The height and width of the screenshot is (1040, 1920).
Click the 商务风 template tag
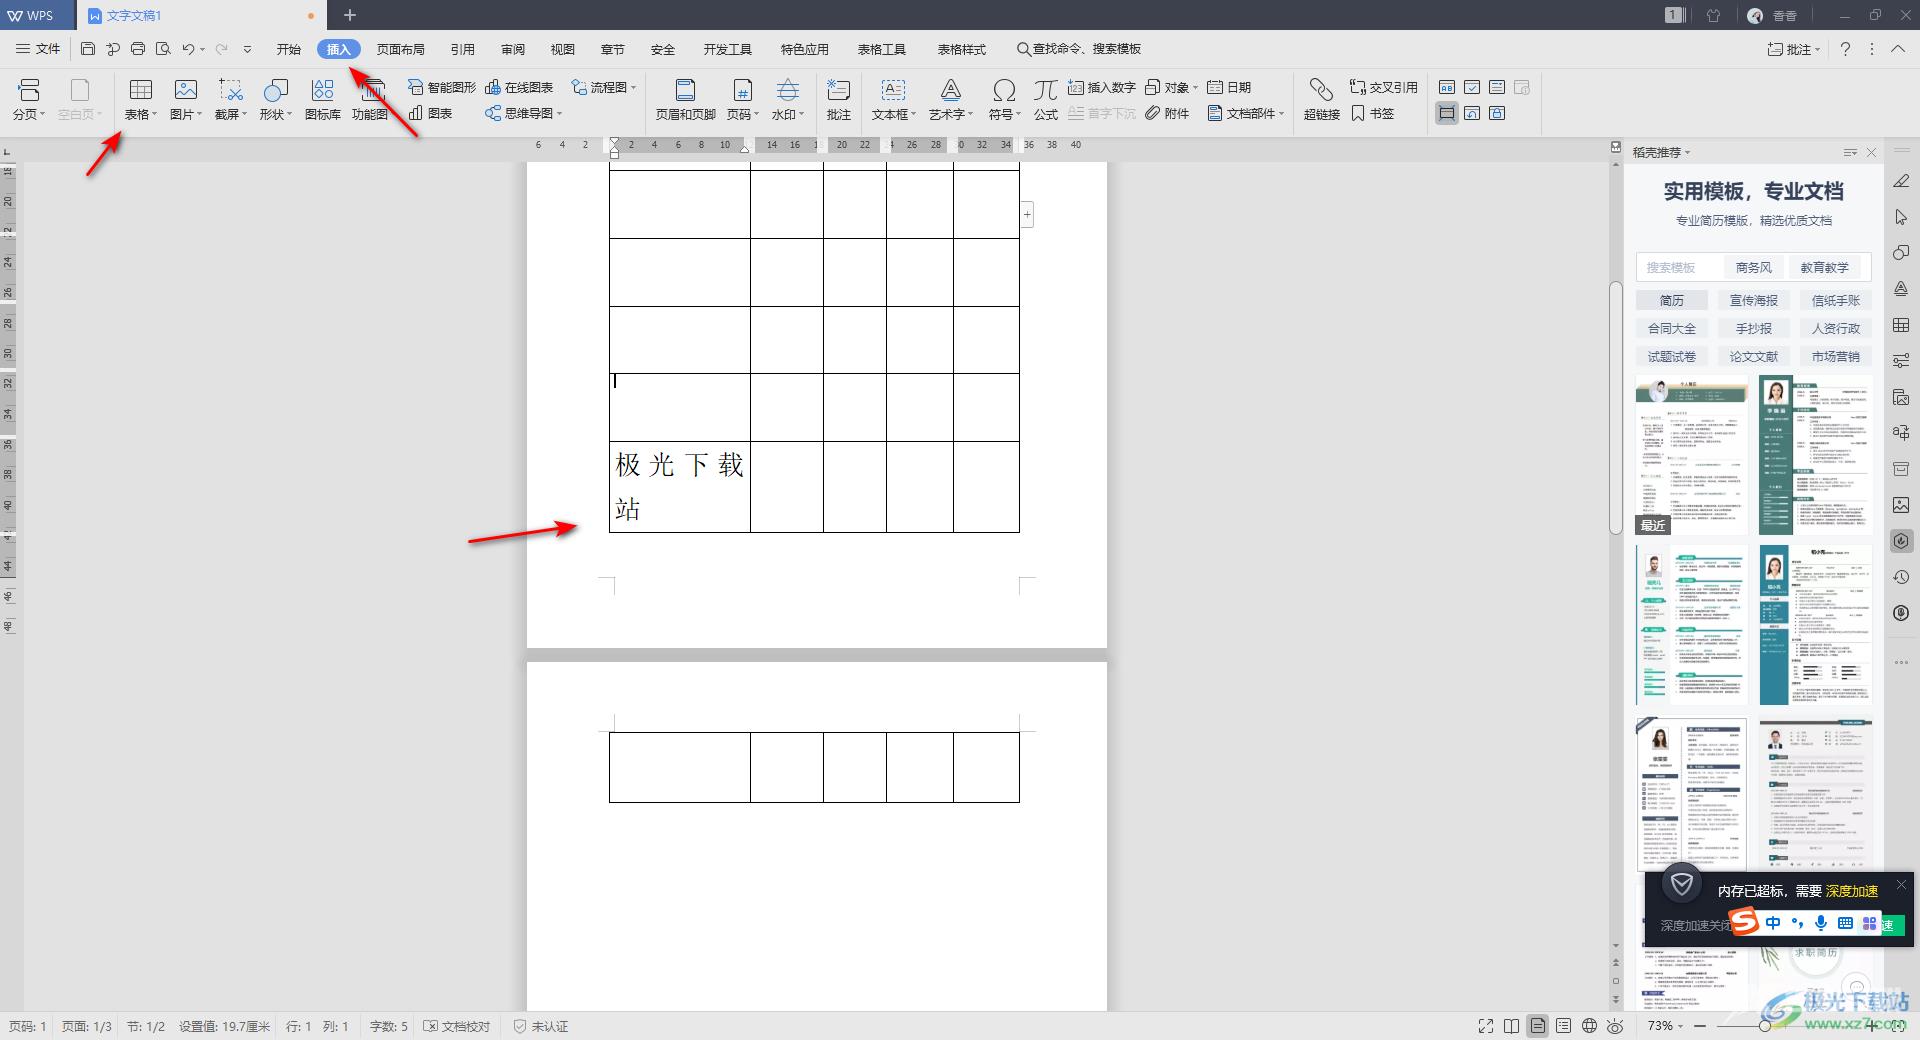point(1753,267)
